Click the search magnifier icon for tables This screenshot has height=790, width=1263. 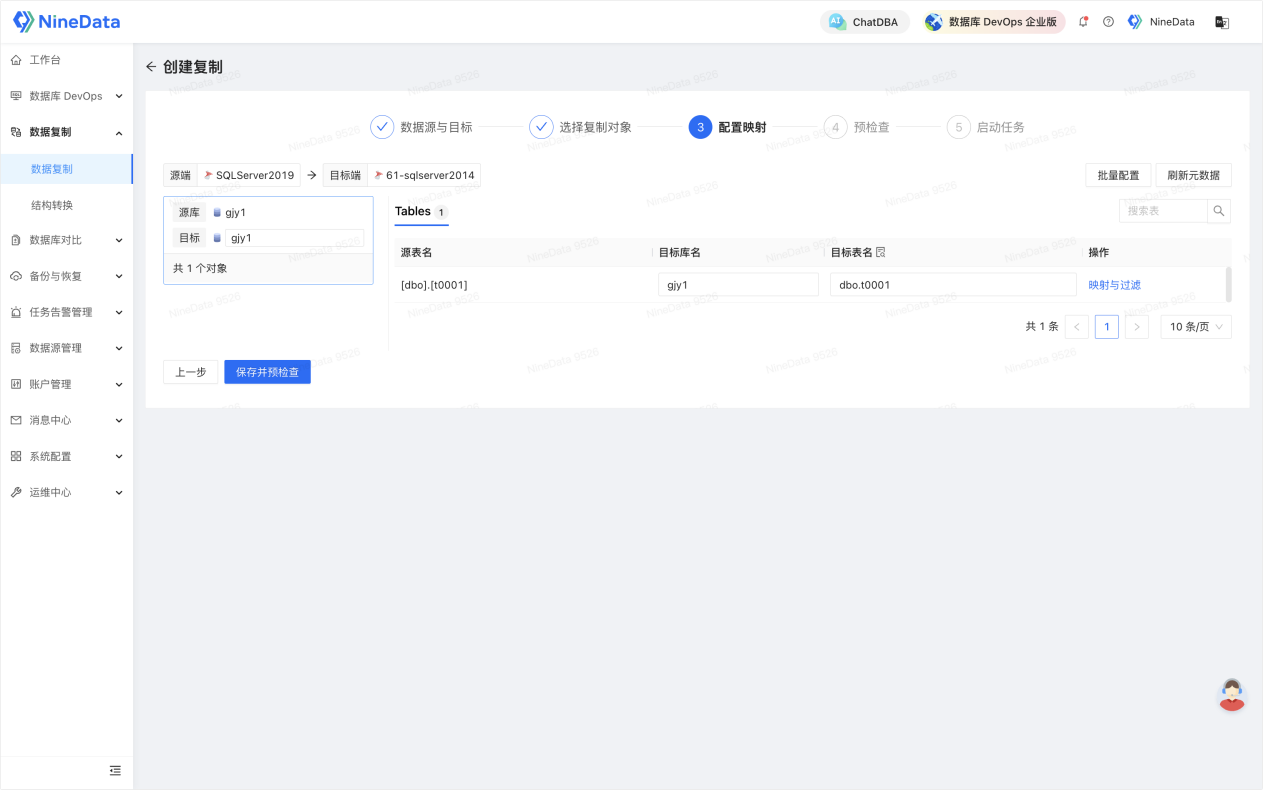(x=1218, y=211)
